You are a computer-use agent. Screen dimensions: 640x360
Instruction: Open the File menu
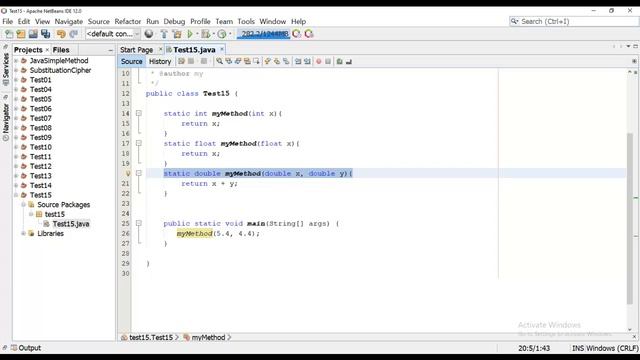[x=7, y=21]
